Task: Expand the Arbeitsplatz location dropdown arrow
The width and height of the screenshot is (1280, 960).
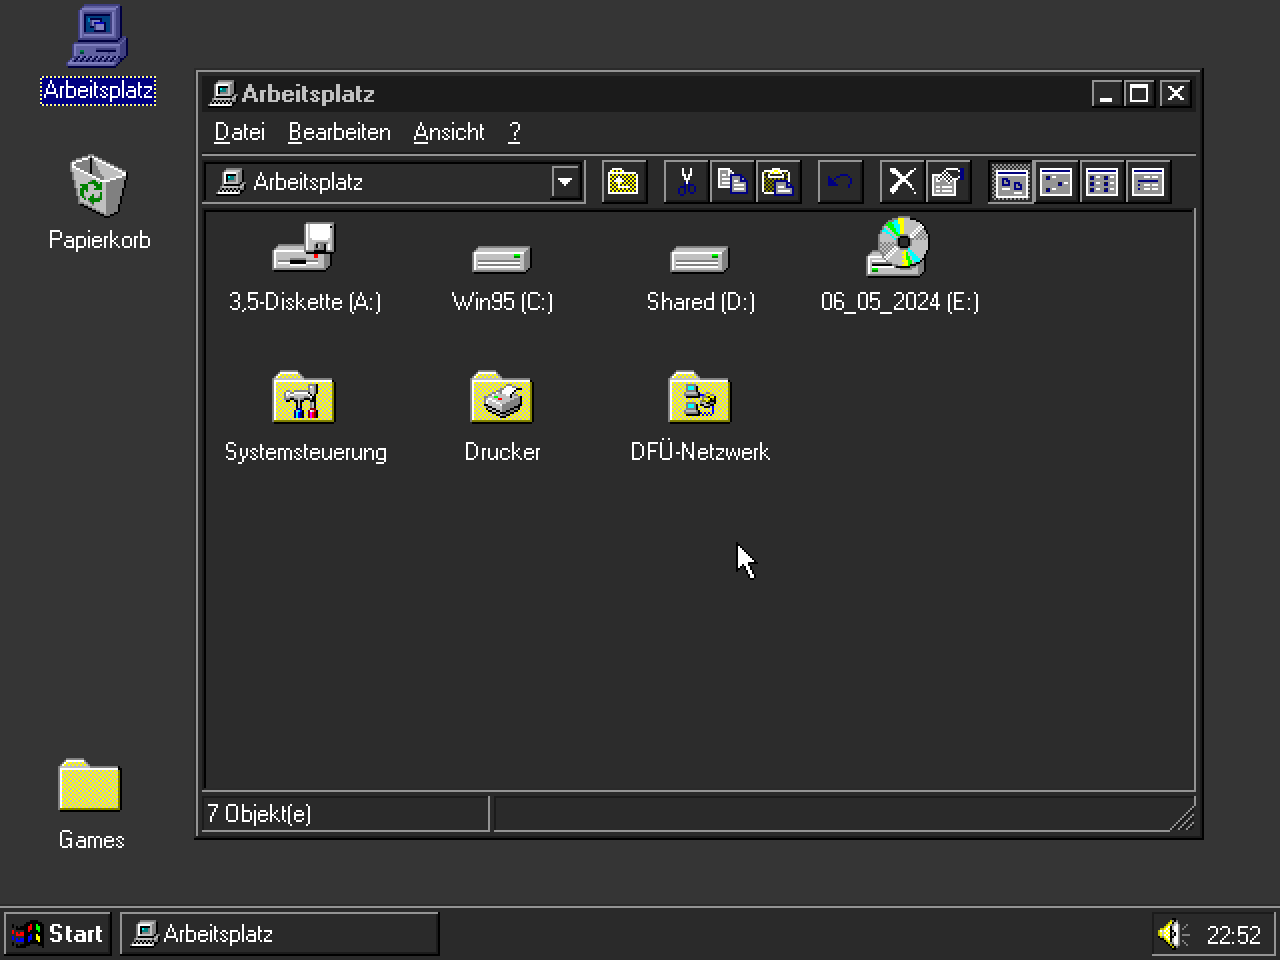Action: [x=565, y=182]
